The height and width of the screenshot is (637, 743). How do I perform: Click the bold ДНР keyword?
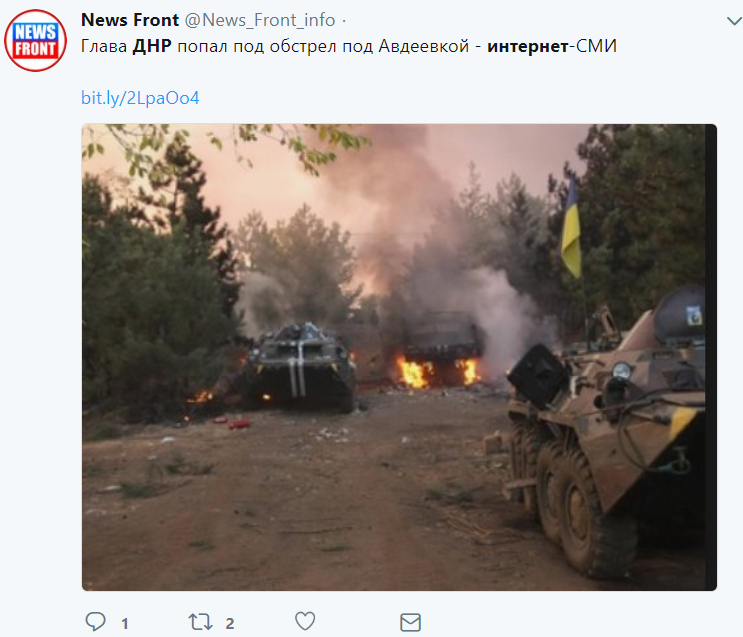152,46
